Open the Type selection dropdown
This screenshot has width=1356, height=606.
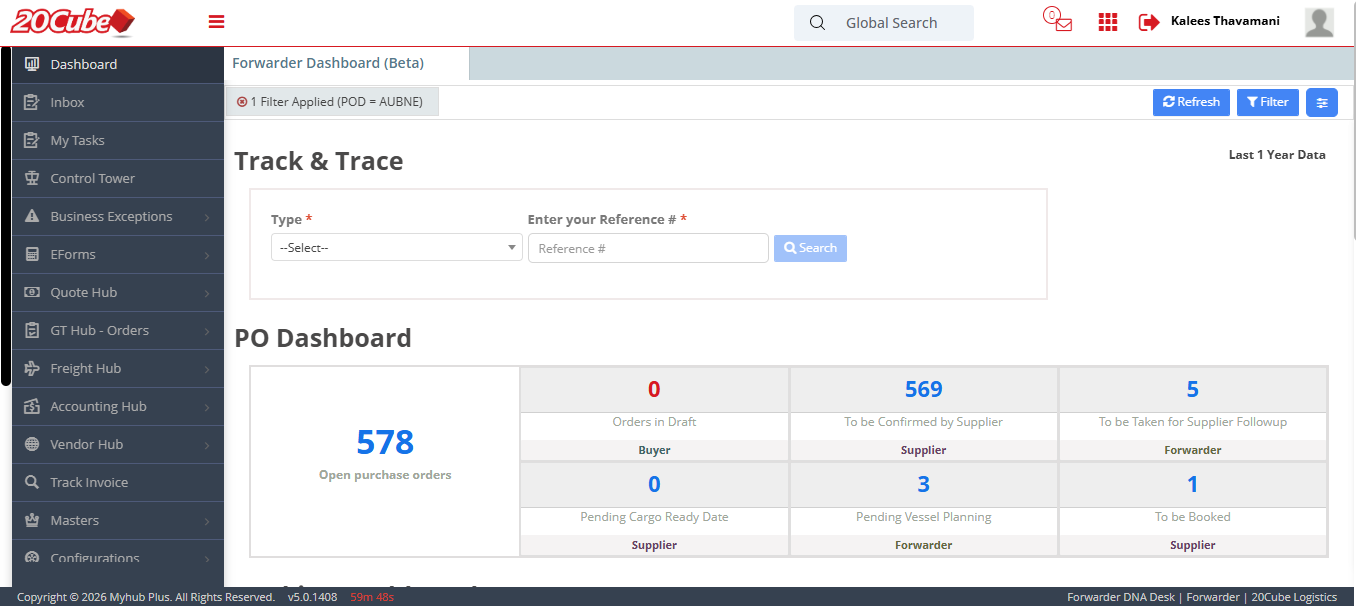396,247
